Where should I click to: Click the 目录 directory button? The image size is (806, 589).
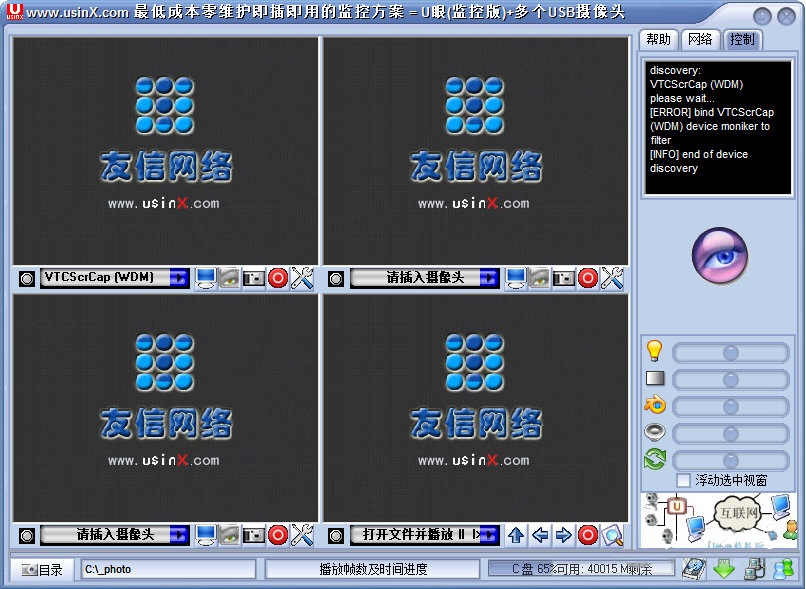tap(43, 569)
